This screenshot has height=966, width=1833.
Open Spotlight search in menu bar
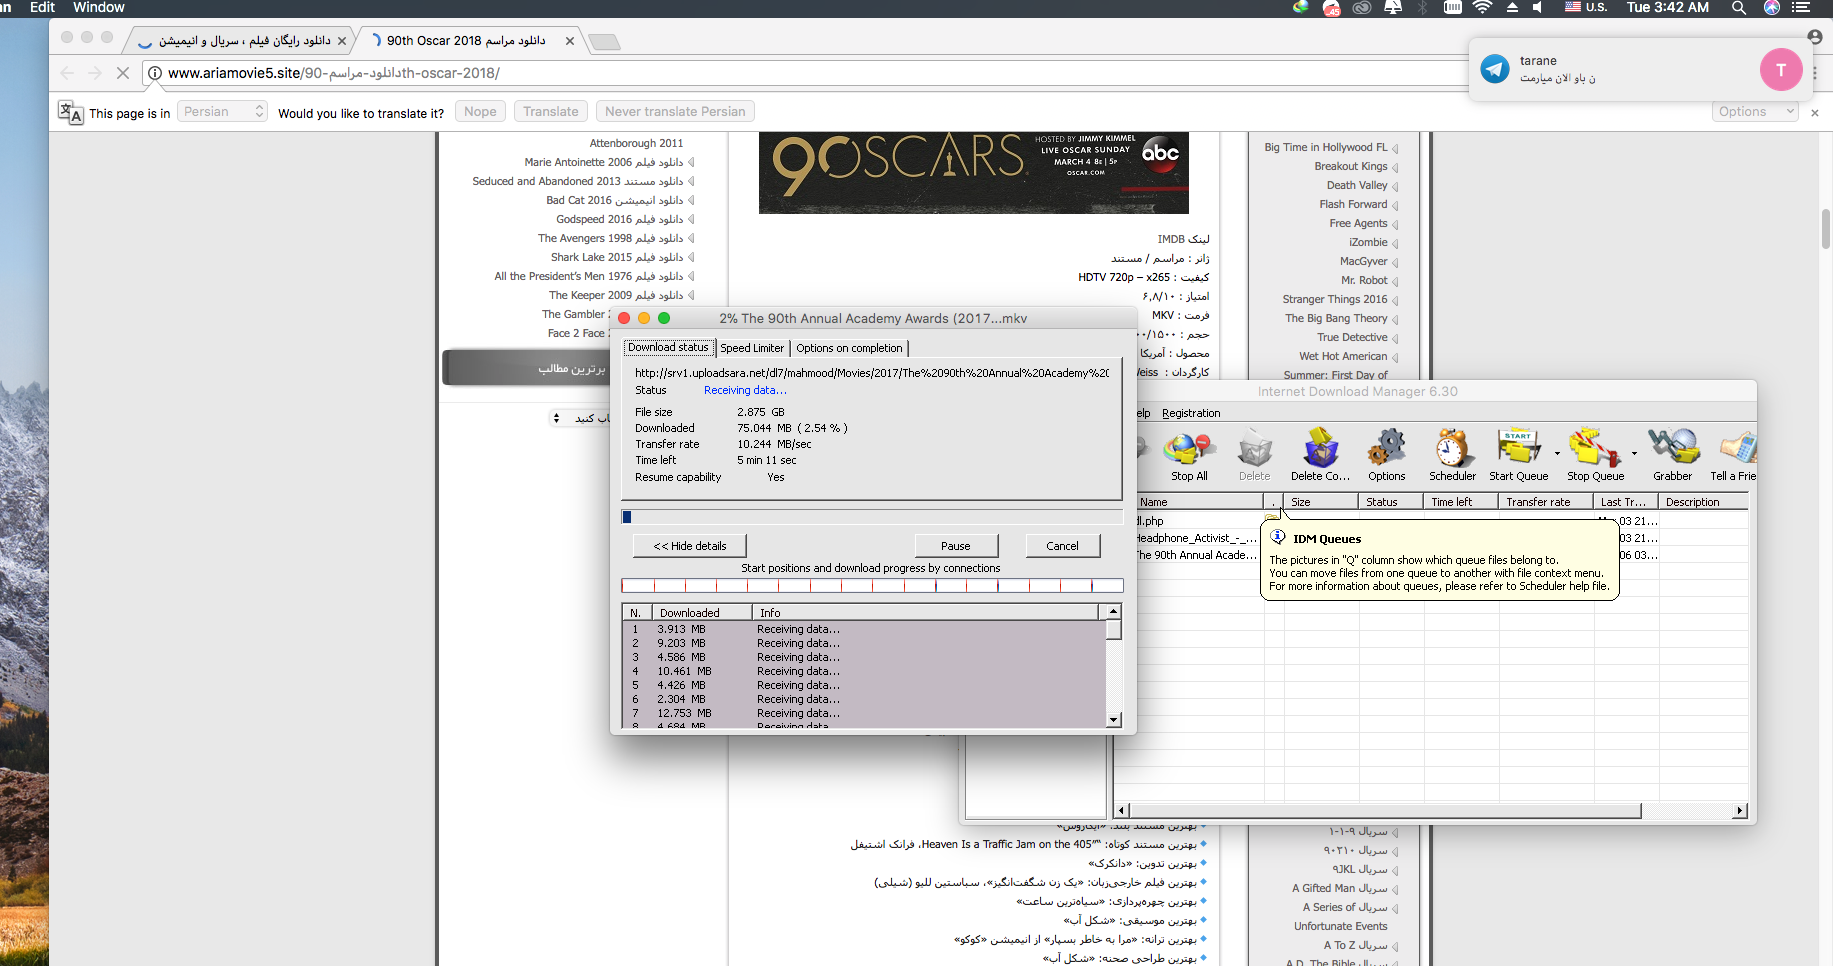[x=1739, y=8]
